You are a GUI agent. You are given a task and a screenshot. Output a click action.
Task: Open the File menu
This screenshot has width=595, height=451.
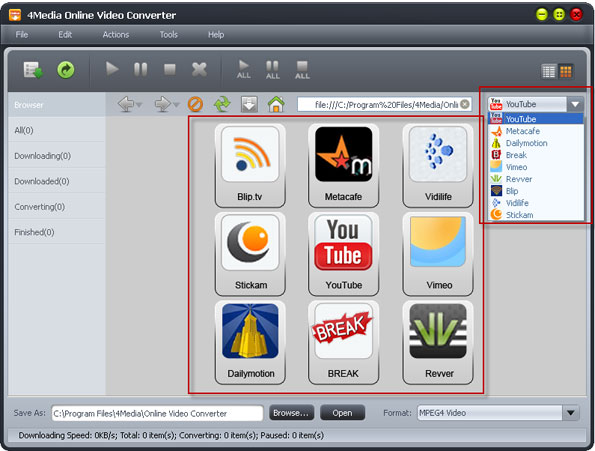[x=22, y=35]
